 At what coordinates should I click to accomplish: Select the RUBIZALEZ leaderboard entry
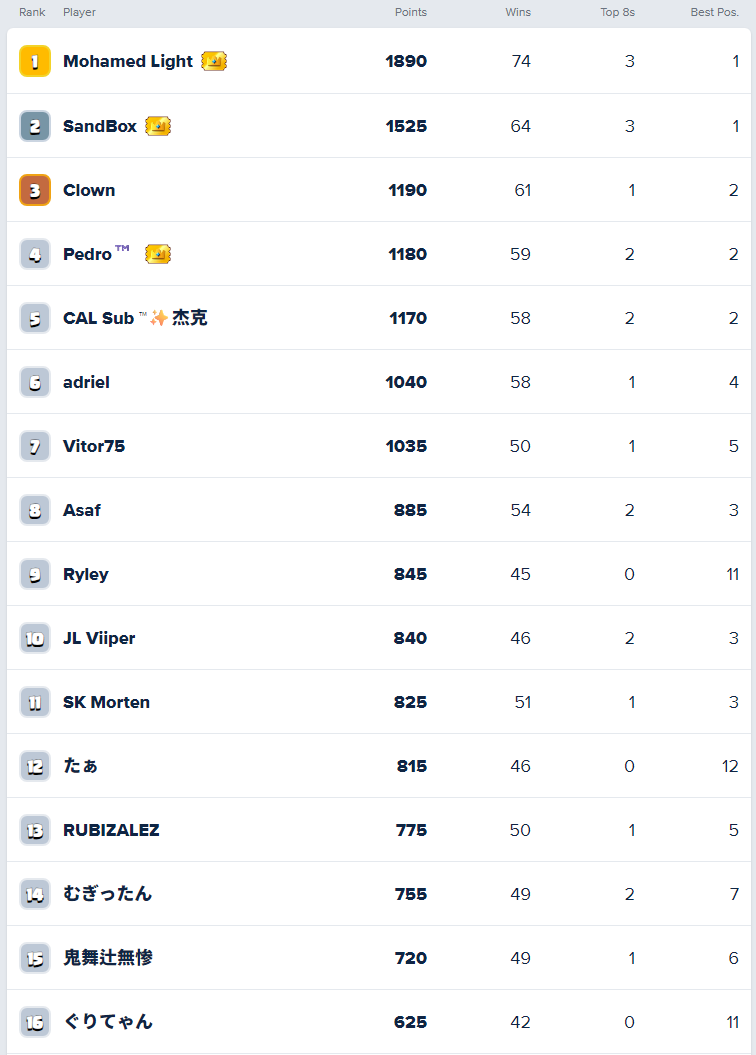click(379, 830)
